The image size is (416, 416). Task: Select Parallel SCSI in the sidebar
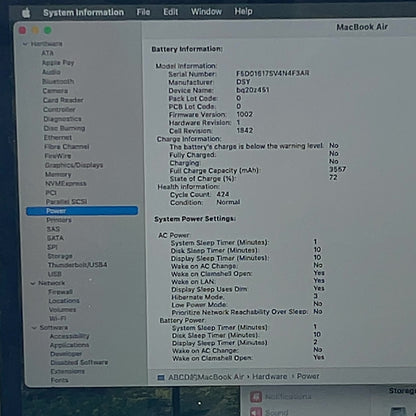(66, 202)
